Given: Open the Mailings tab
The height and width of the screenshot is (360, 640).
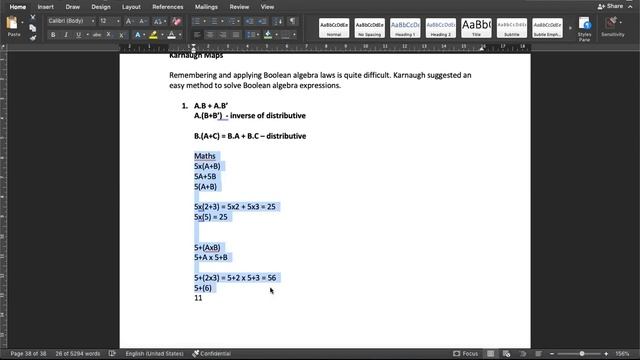Looking at the screenshot, I should click(x=206, y=7).
